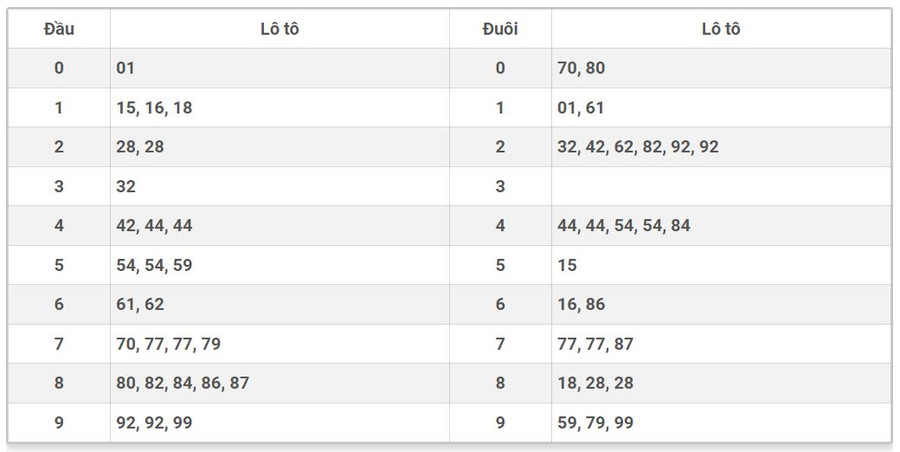Select the cell containing "15, 16, 18"
900x452 pixels.
tap(154, 108)
